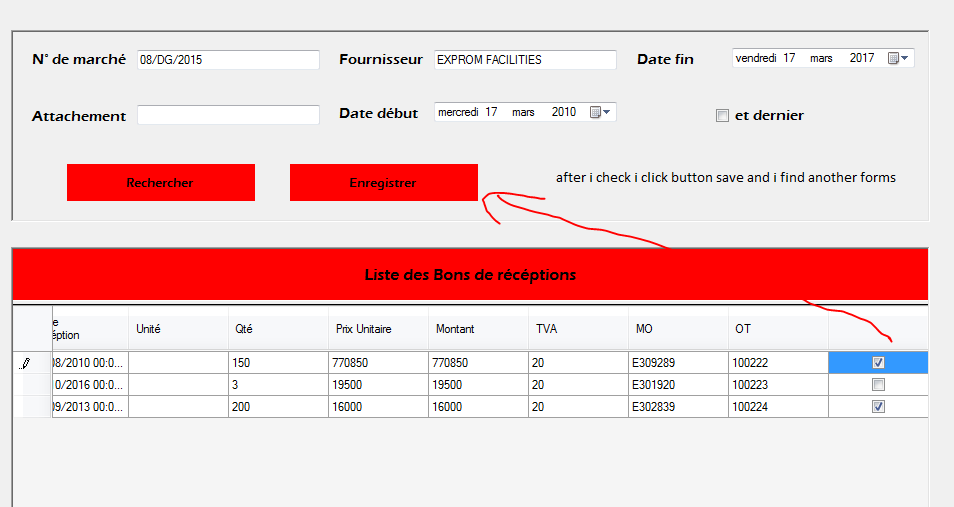Click the empty Attachement field
The height and width of the screenshot is (507, 954).
(228, 114)
